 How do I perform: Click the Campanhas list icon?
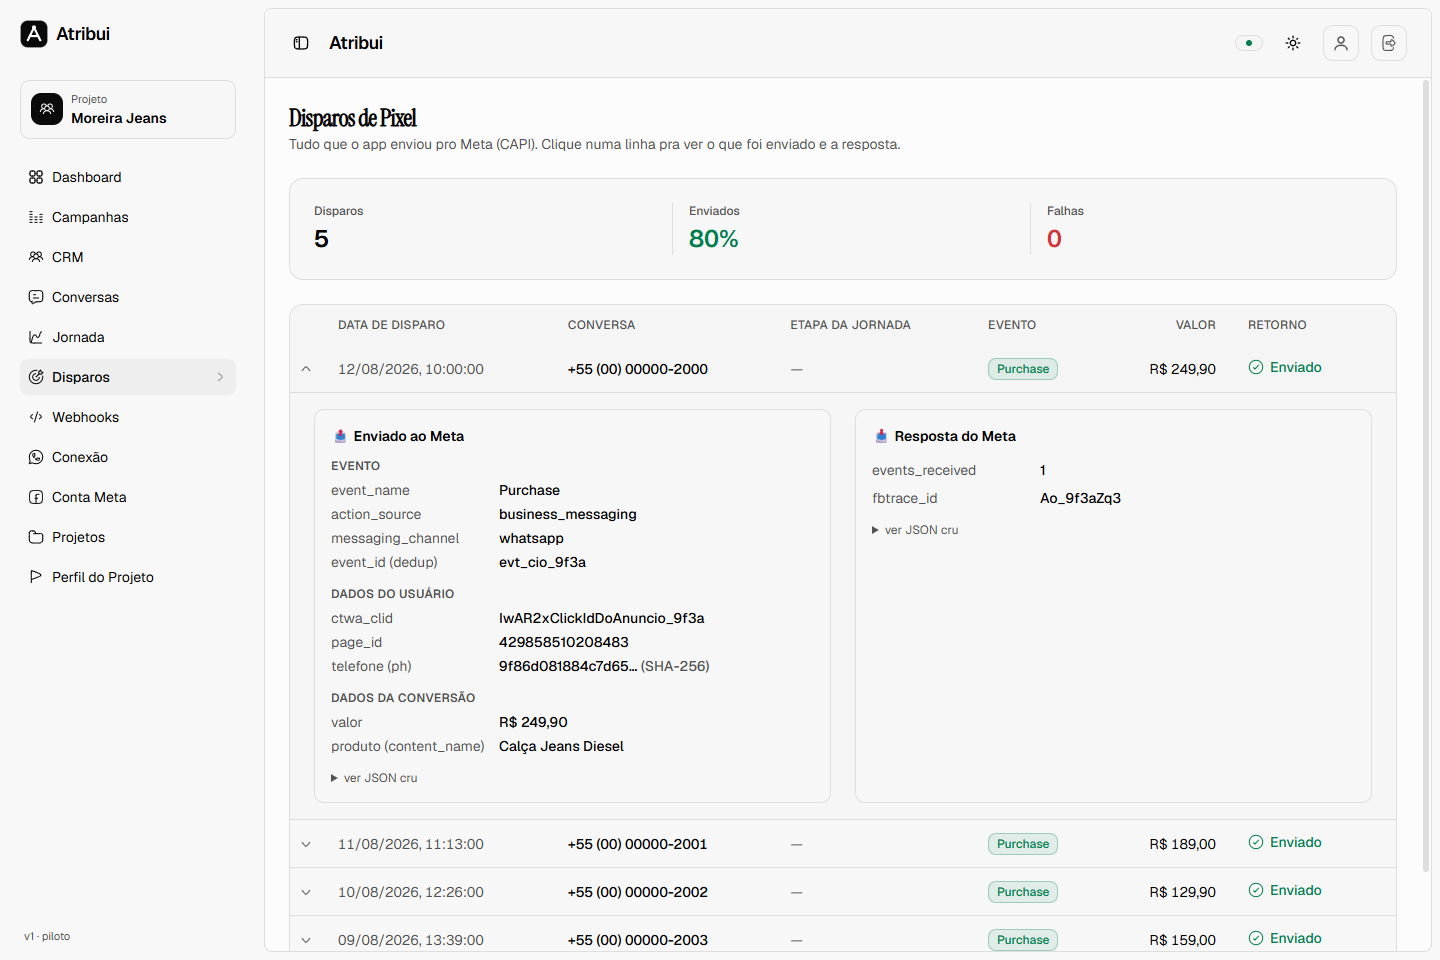[x=36, y=217]
